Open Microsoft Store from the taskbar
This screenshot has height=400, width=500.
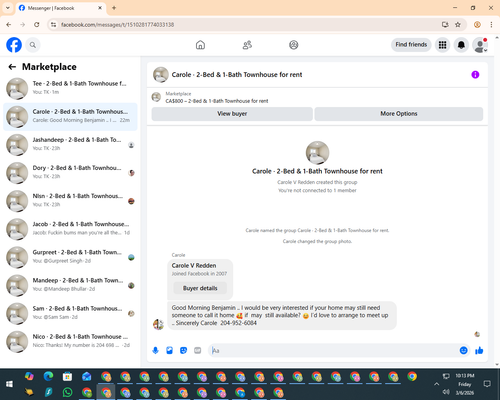click(67, 377)
